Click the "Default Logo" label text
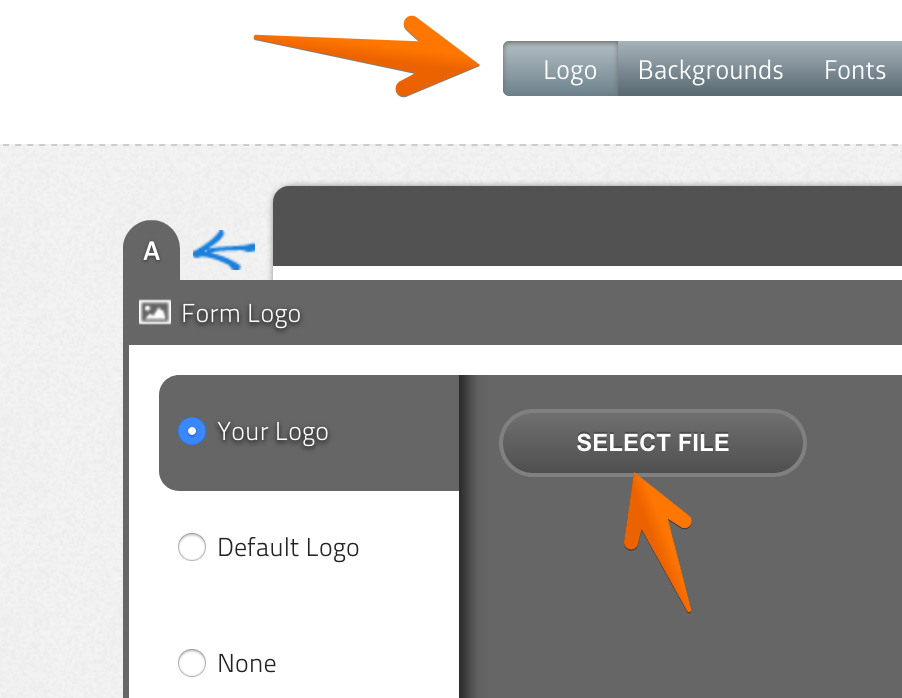902x698 pixels. [x=288, y=548]
